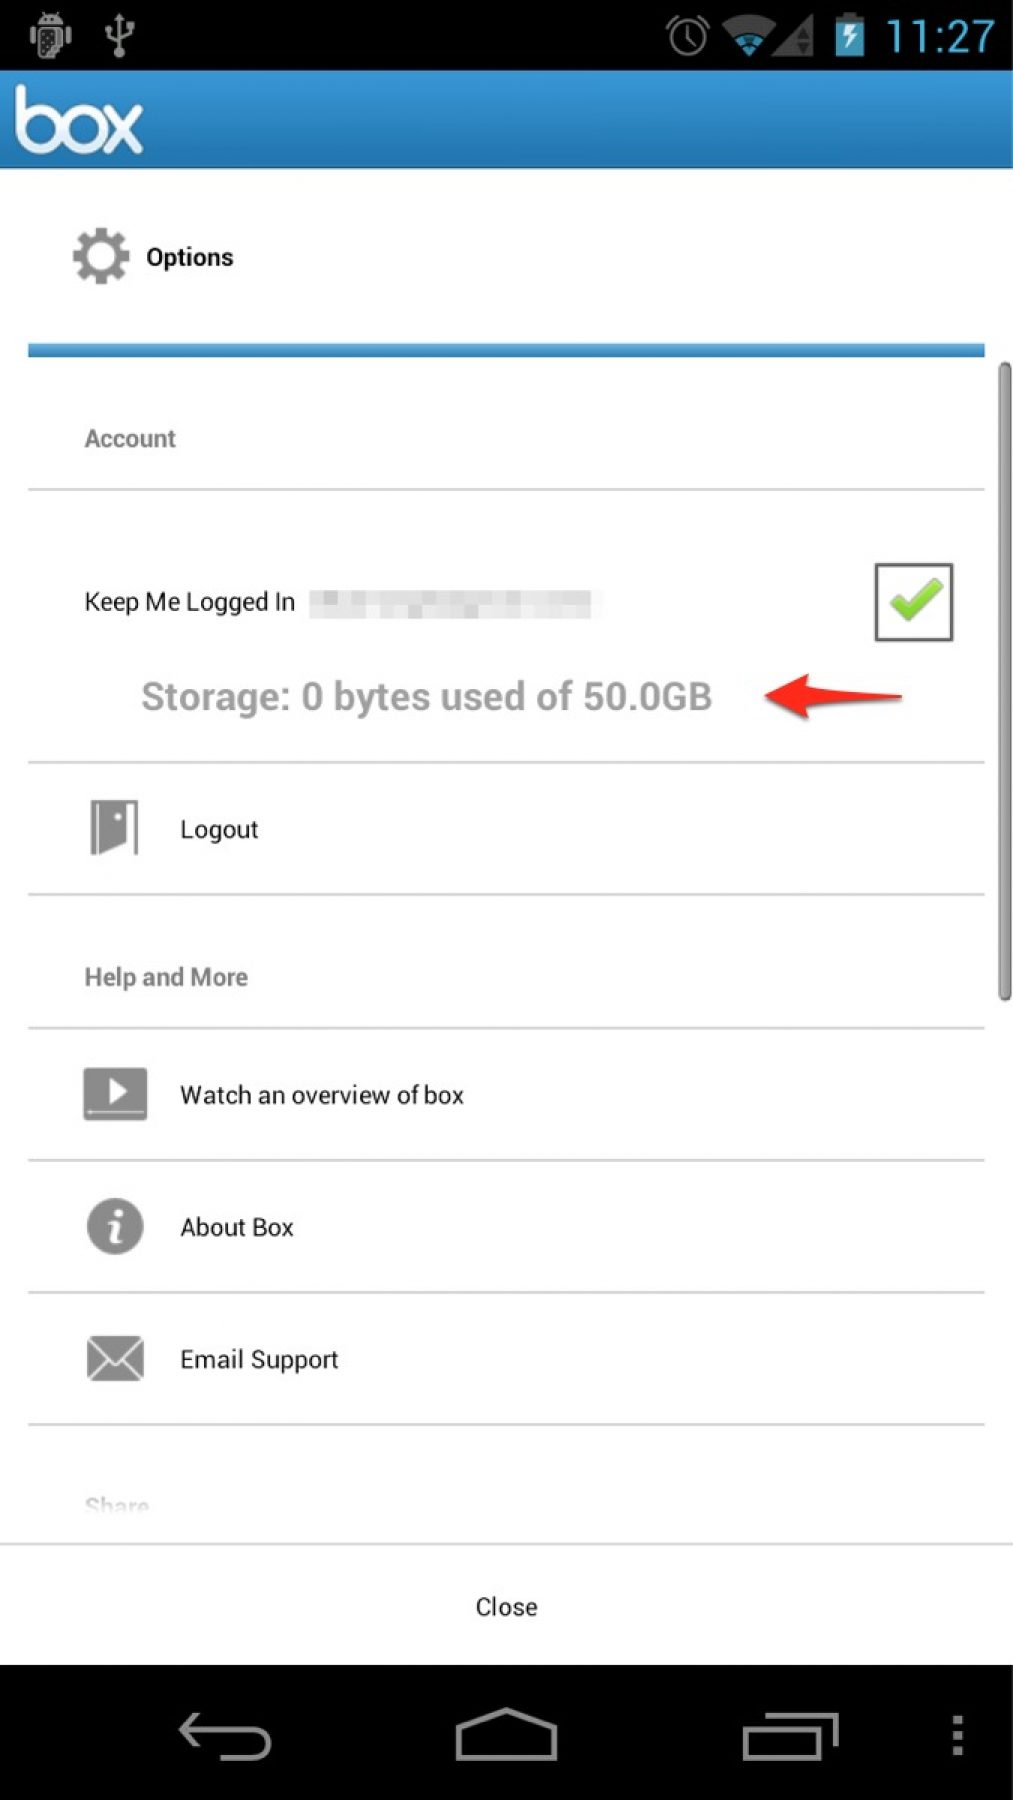Screen dimensions: 1013x1800
Task: Click the vertical scrollbar on right
Action: [1004, 680]
